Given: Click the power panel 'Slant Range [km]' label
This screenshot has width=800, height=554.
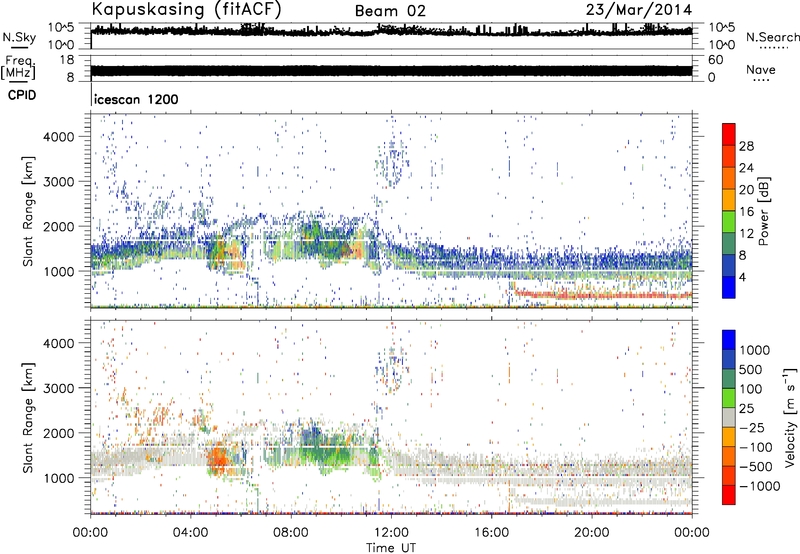Looking at the screenshot, I should tap(28, 211).
